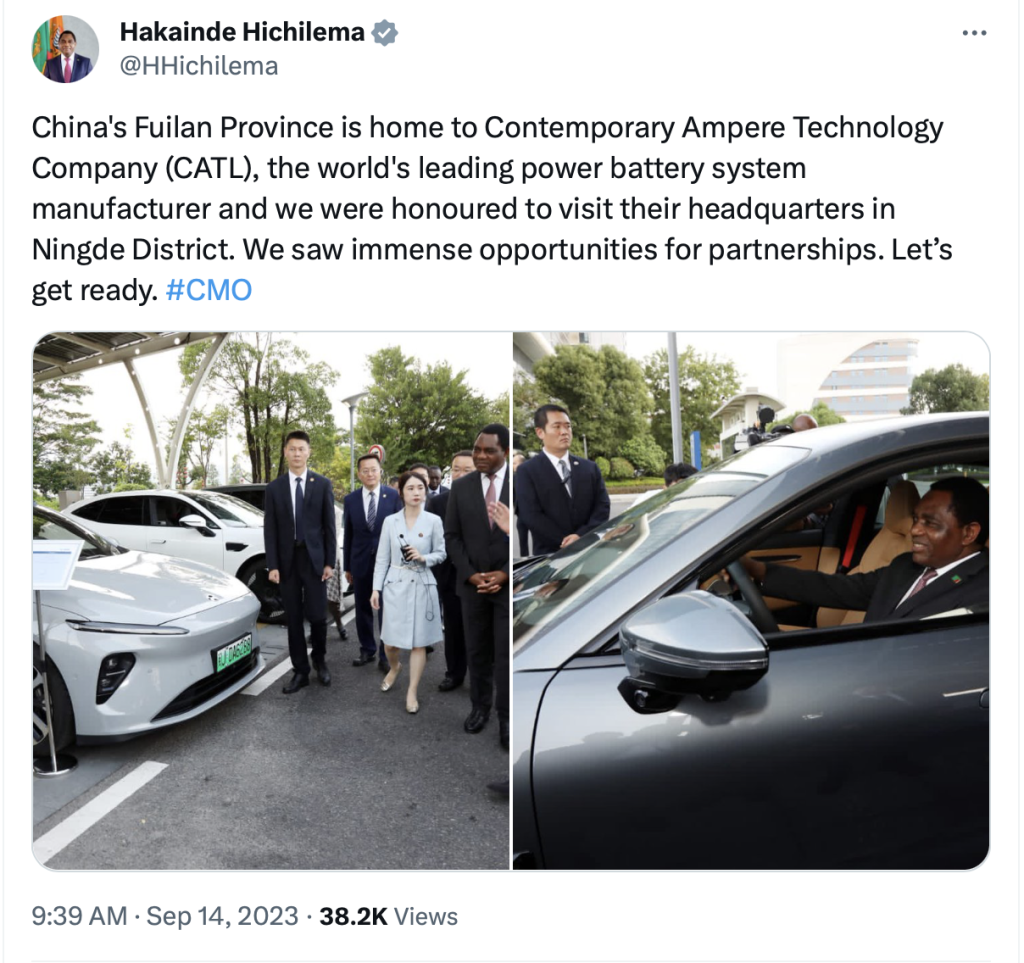Open left photo of group near white car
This screenshot has height=963, width=1024.
(271, 601)
